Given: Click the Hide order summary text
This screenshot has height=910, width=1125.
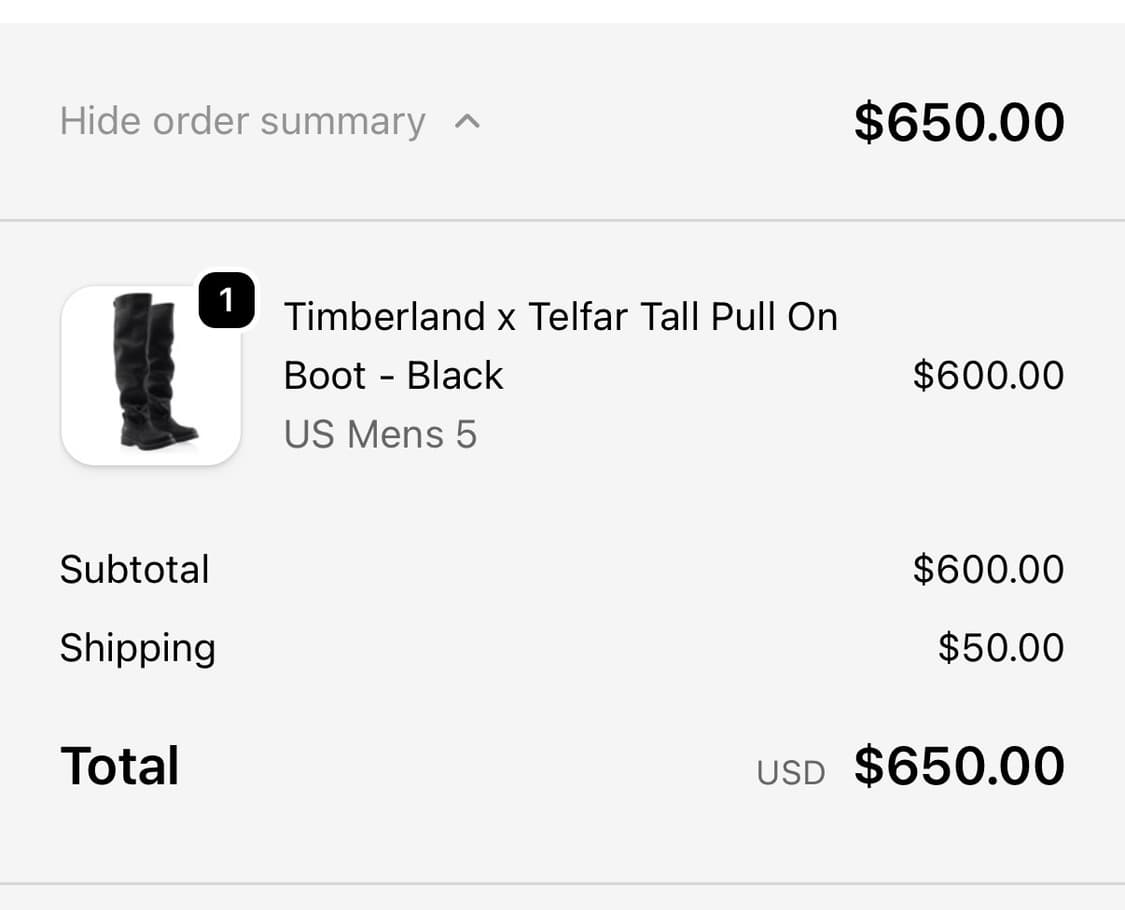Looking at the screenshot, I should click(x=243, y=120).
